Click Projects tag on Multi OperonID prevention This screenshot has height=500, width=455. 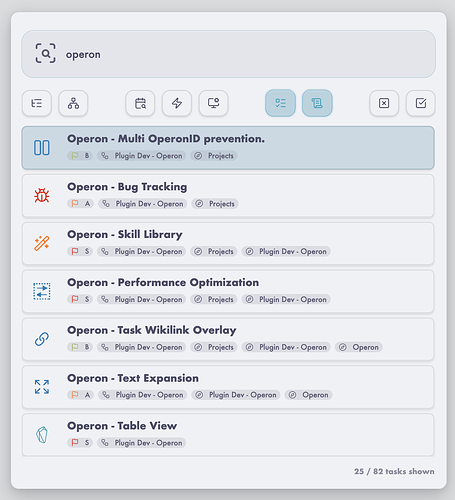point(214,156)
